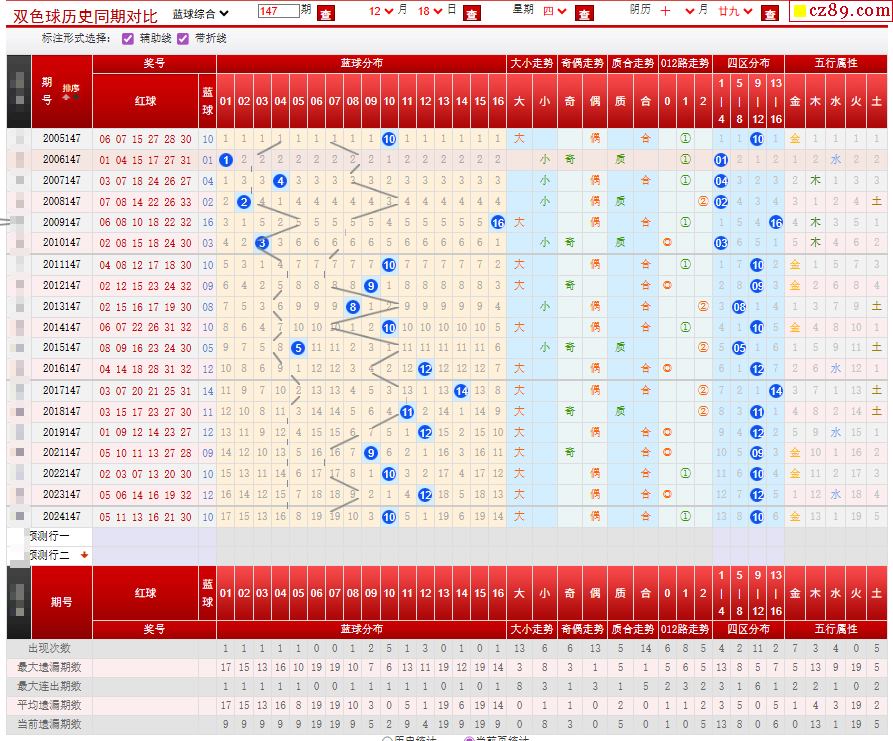Click the 预测行一 prediction row label
Image resolution: width=893 pixels, height=741 pixels.
(x=50, y=535)
